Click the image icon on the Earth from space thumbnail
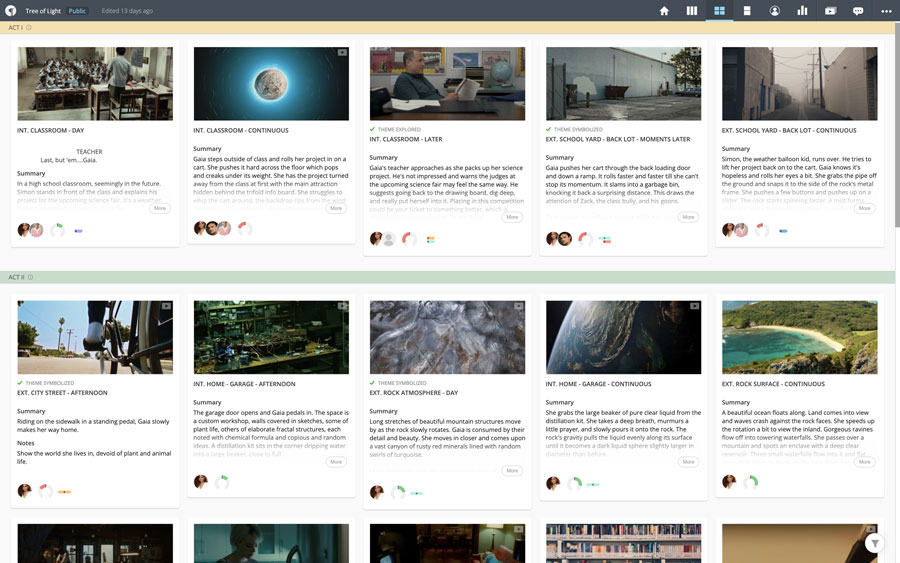900x563 pixels. [695, 306]
